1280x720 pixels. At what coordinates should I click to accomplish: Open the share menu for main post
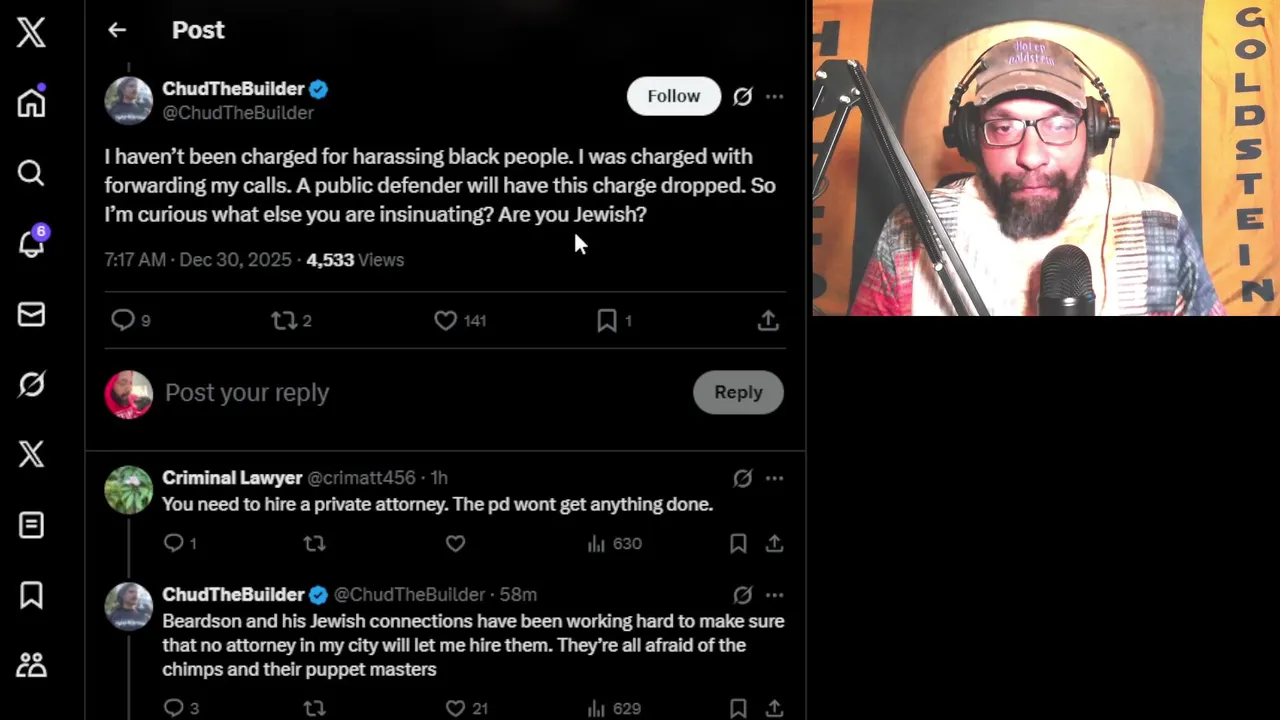[x=768, y=320]
